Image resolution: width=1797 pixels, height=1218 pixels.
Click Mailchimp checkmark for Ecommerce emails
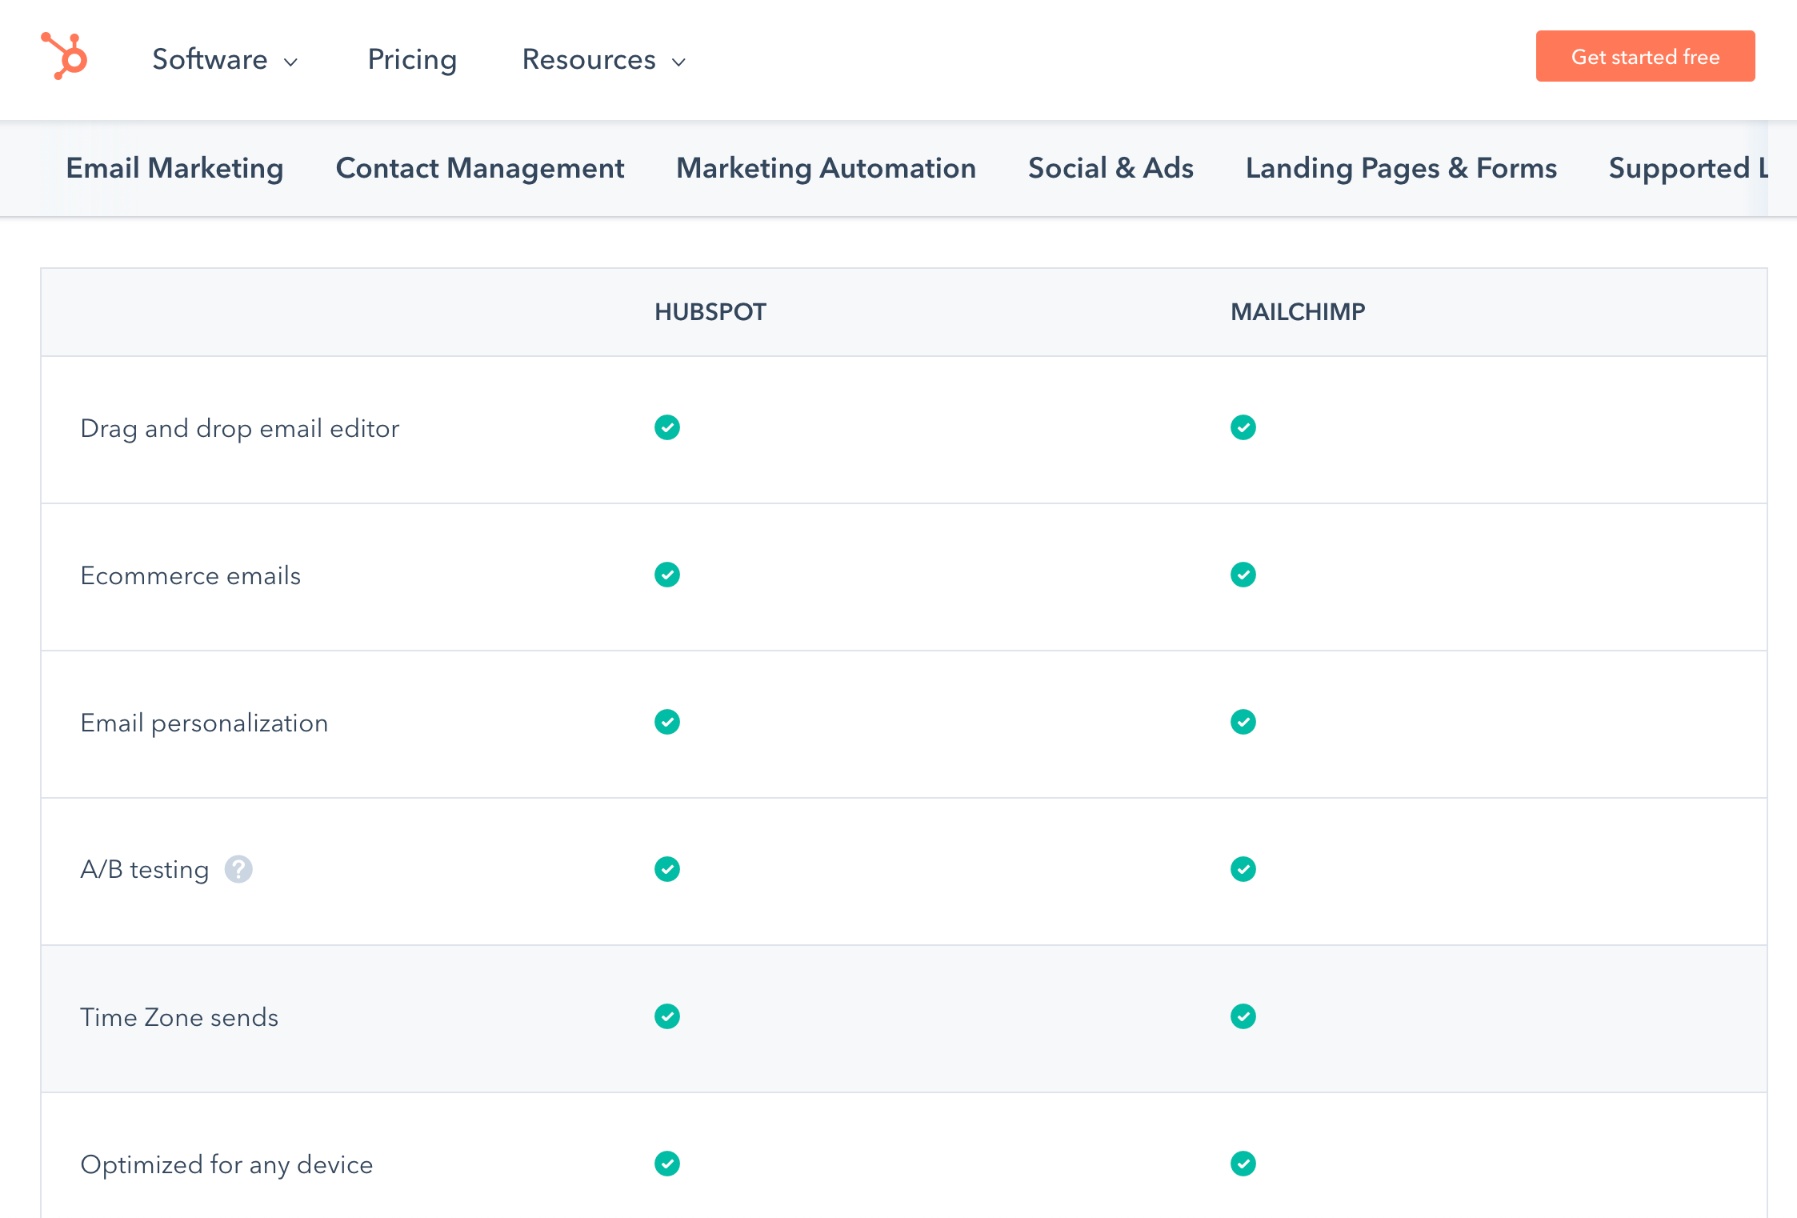pos(1243,575)
